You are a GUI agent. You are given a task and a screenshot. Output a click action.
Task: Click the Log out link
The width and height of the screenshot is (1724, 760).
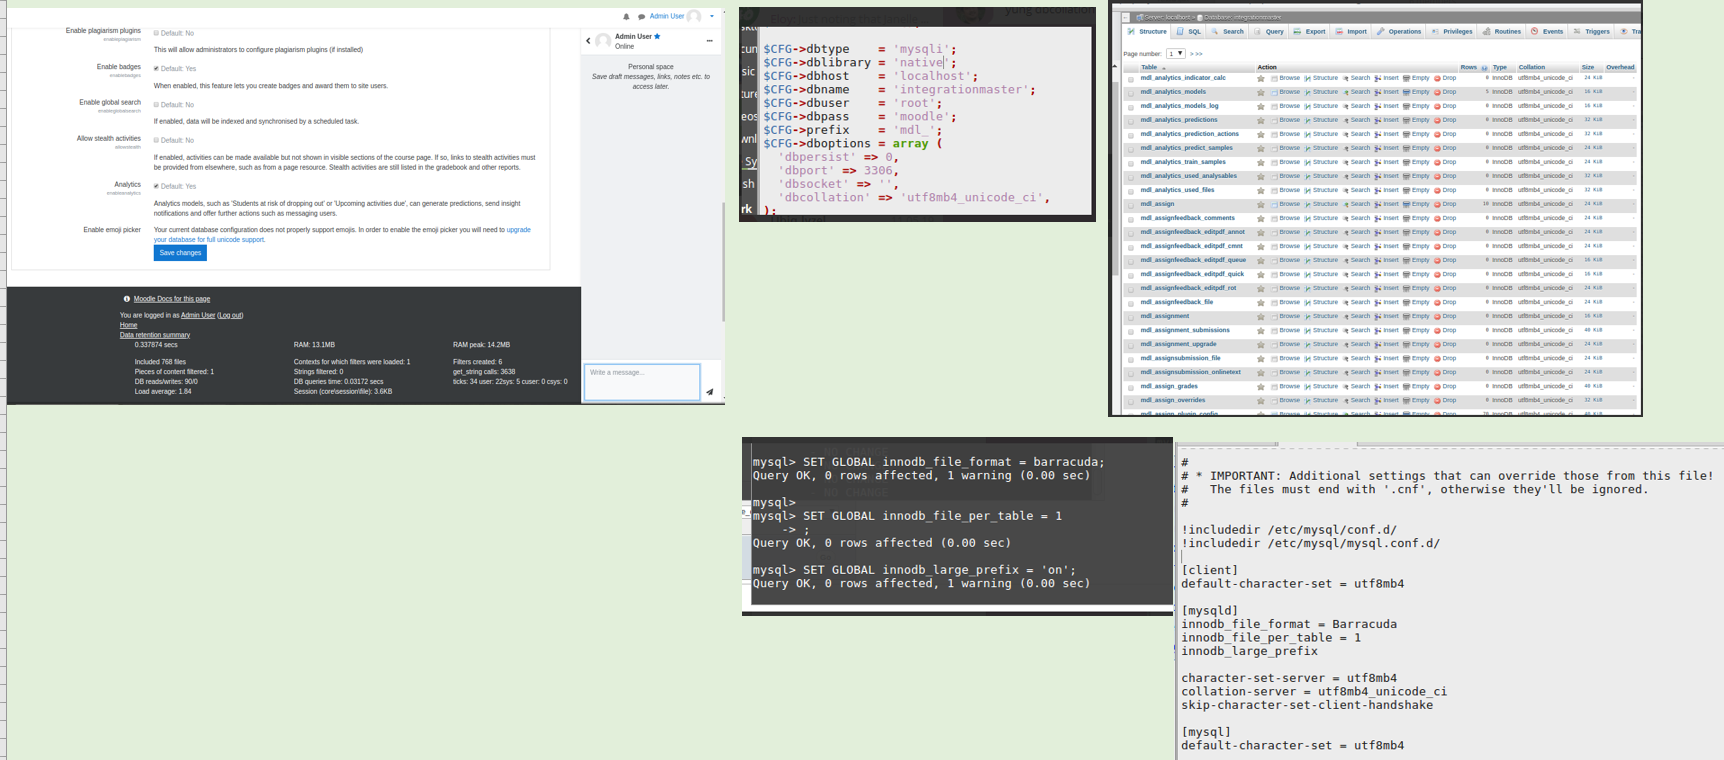point(230,316)
